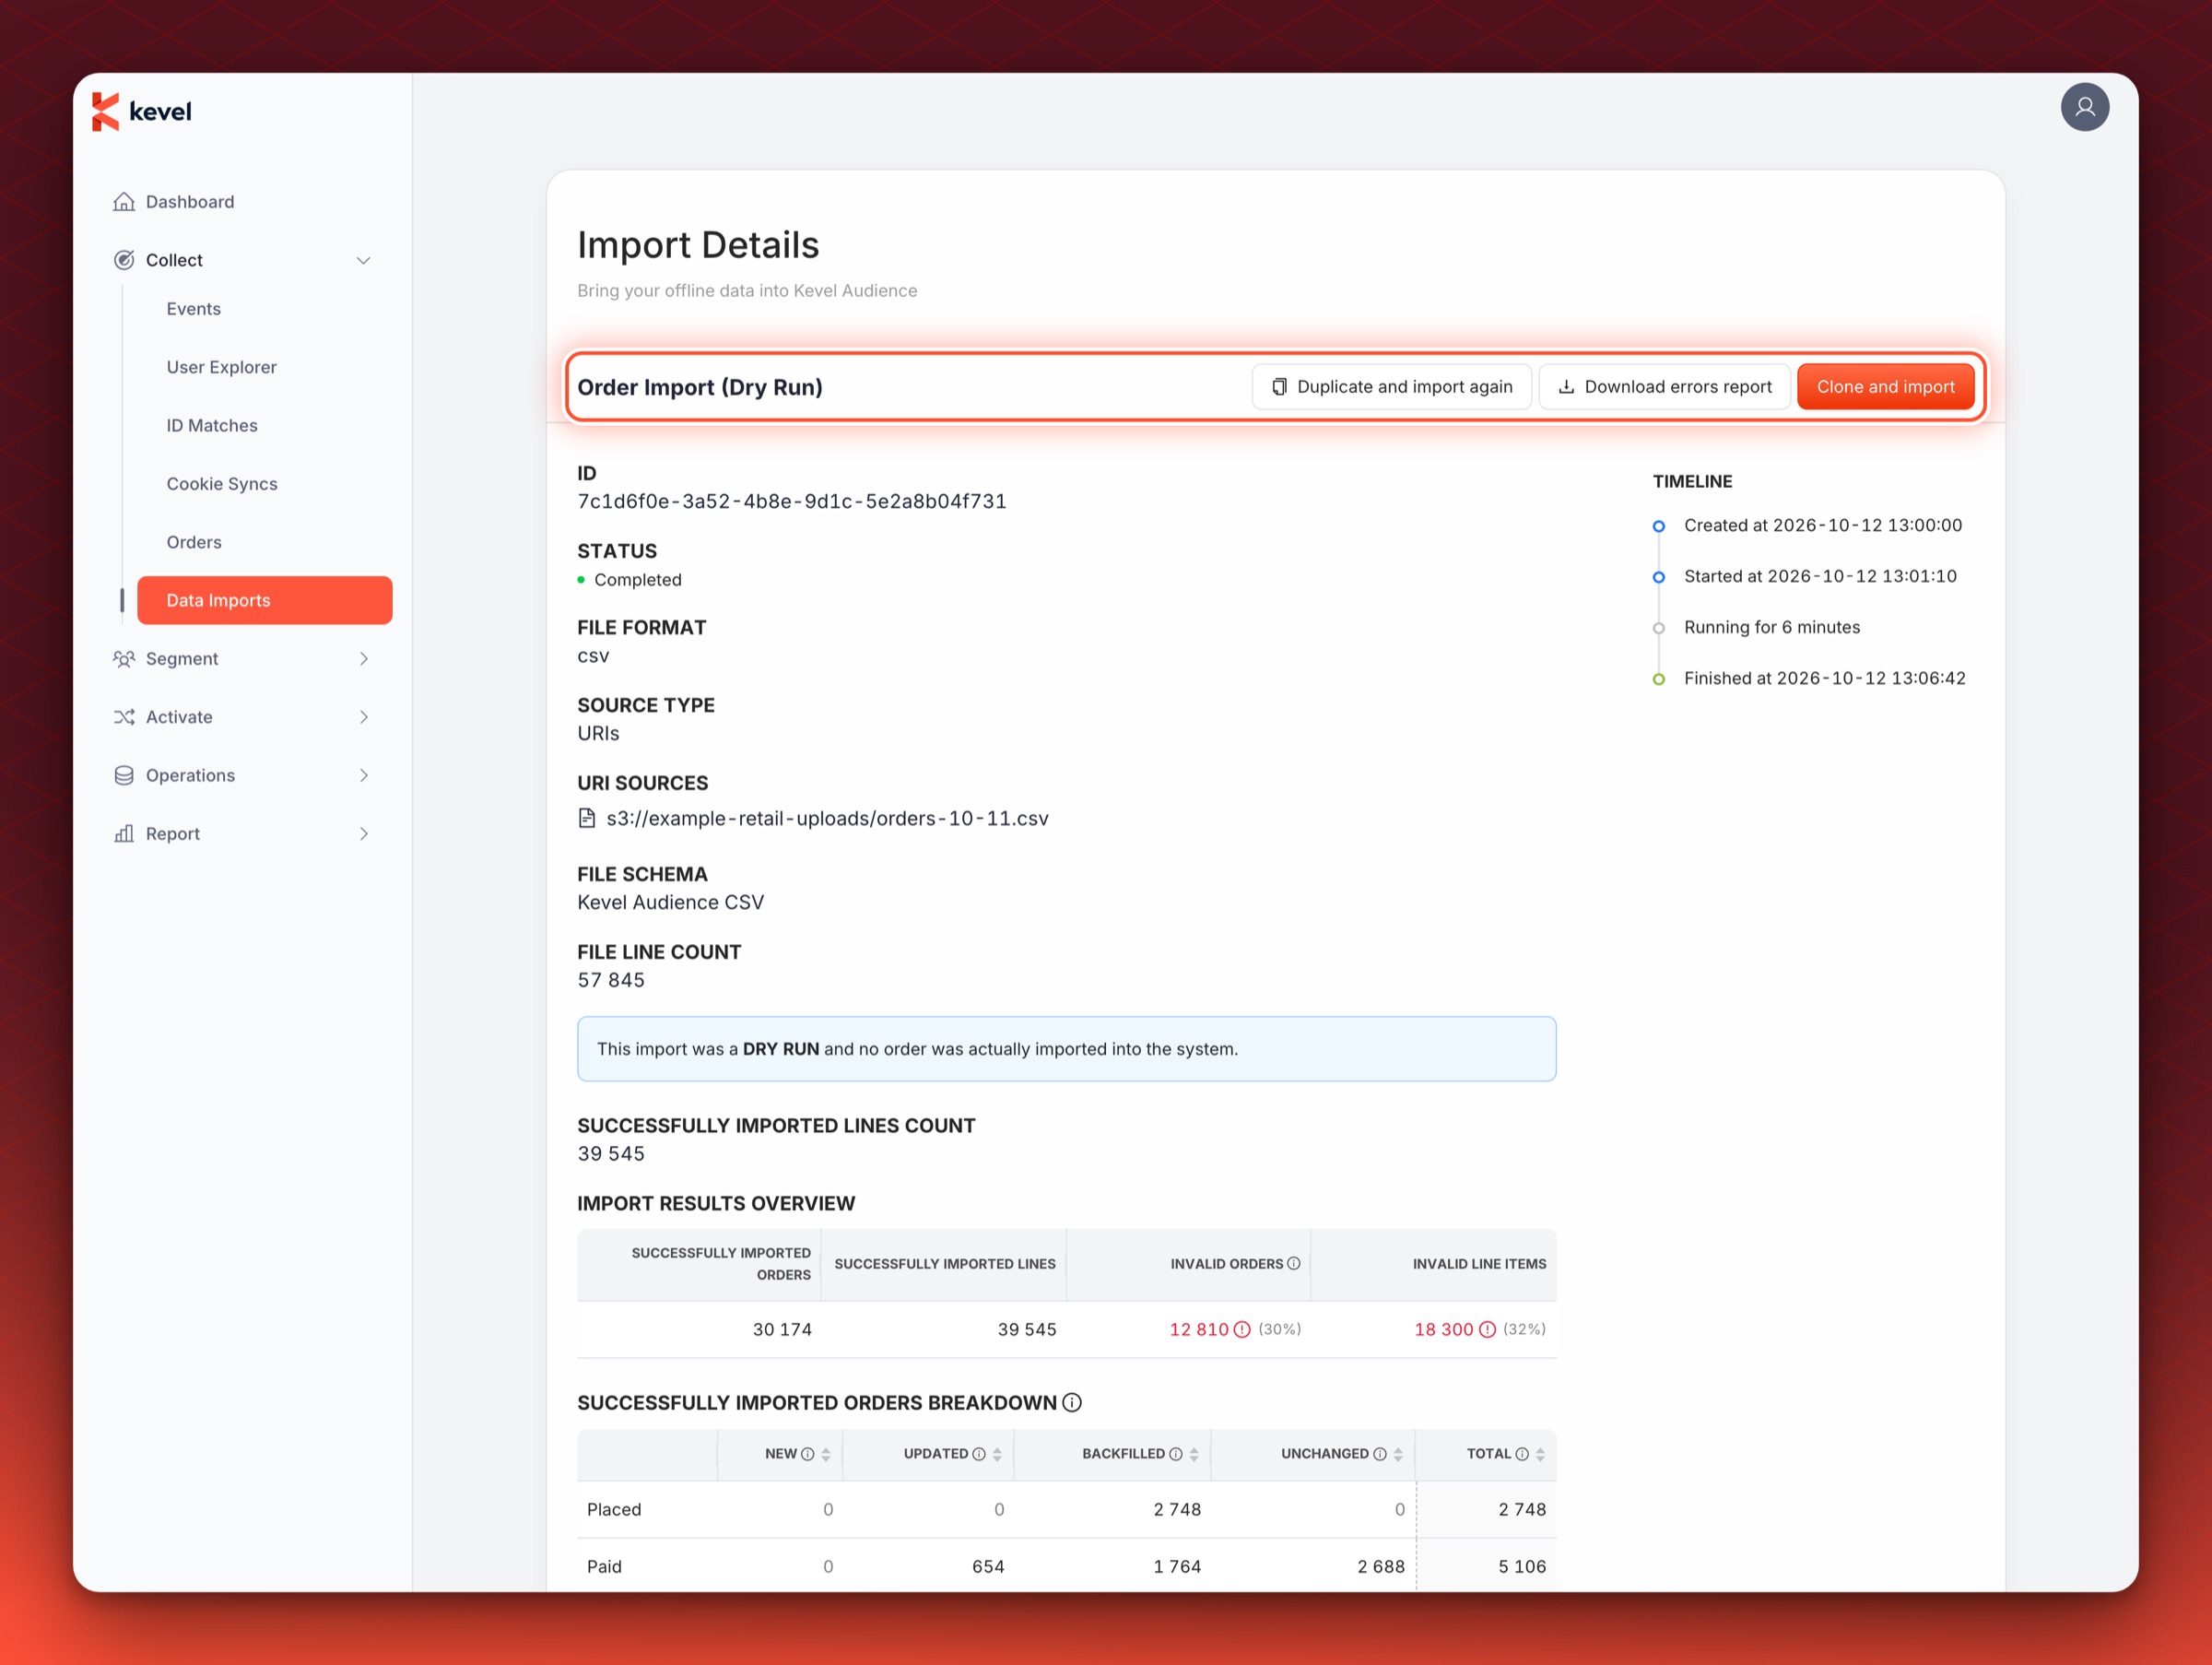Expand the Segment menu chevron
This screenshot has height=1665, width=2212.
(364, 659)
